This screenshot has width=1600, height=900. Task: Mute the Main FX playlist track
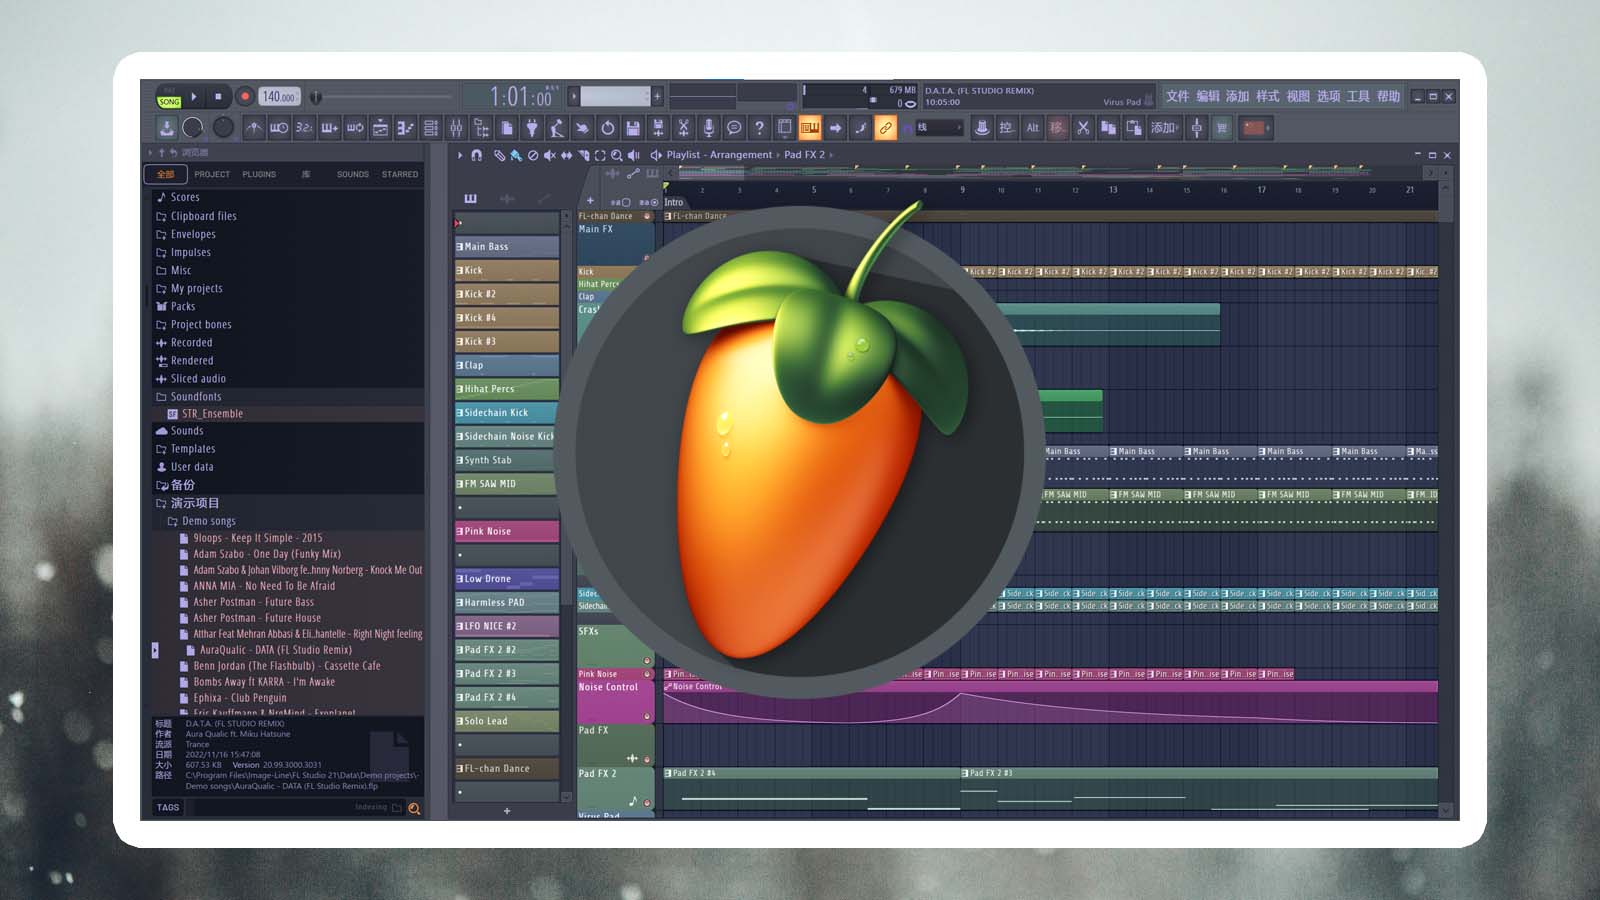click(646, 258)
